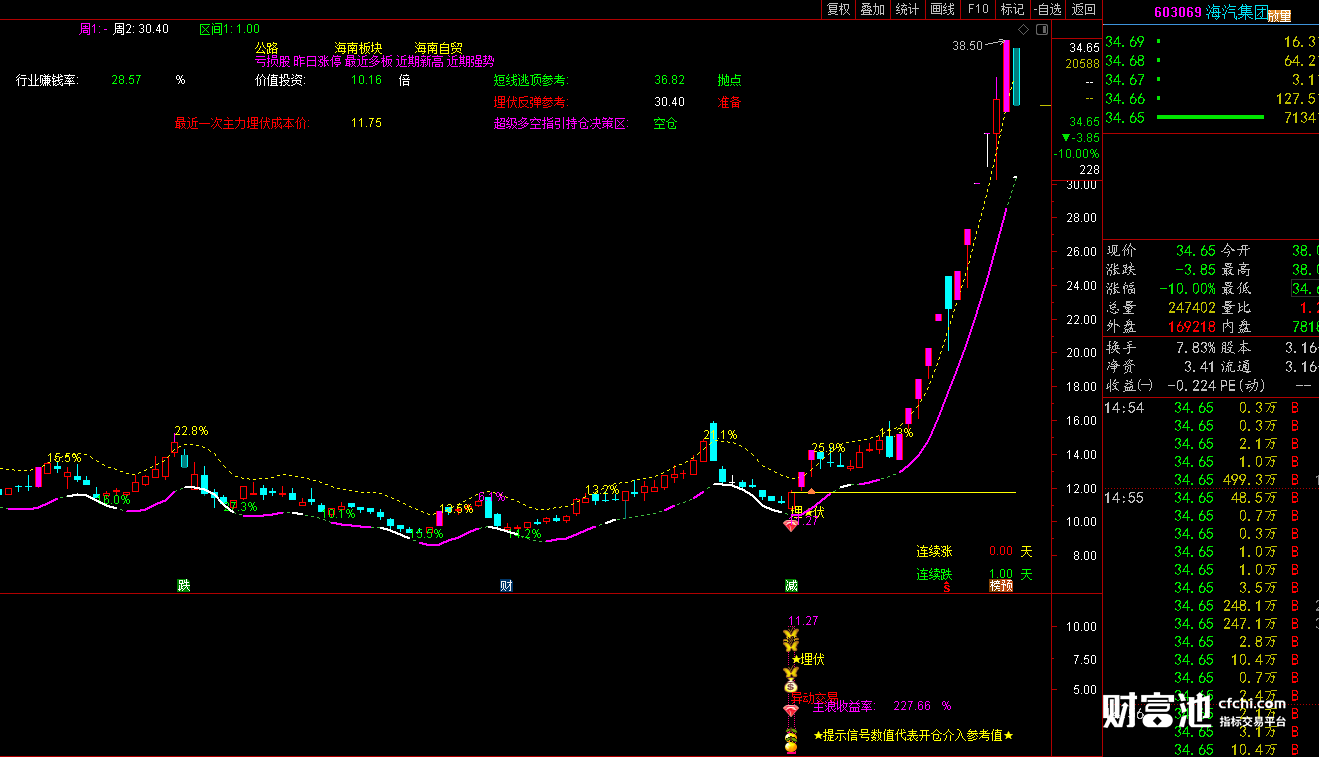1319x757 pixels.
Task: Click the 34.67 ask price row
Action: pyautogui.click(x=1211, y=80)
